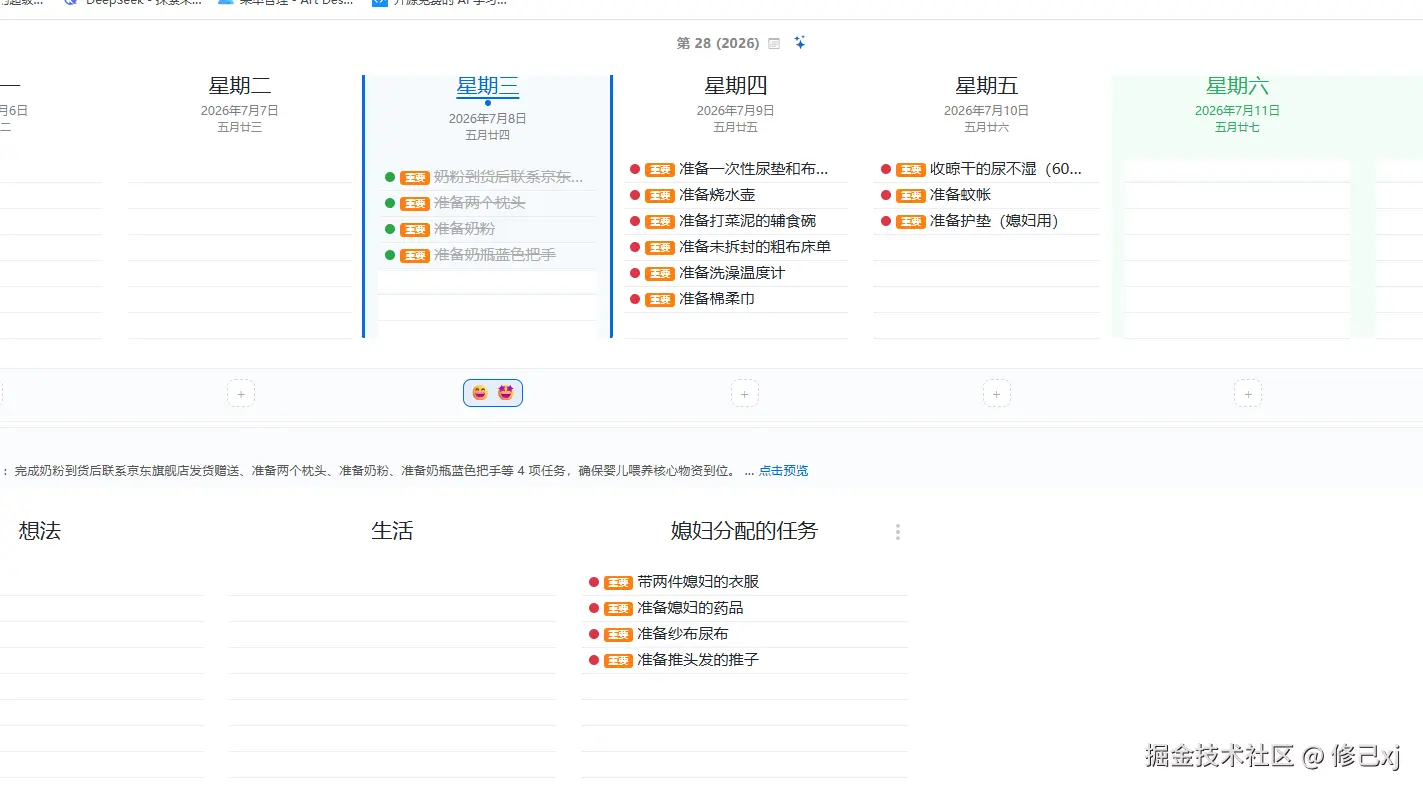The height and width of the screenshot is (793, 1423).
Task: Click the first empty row under 生活
Action: point(392,583)
